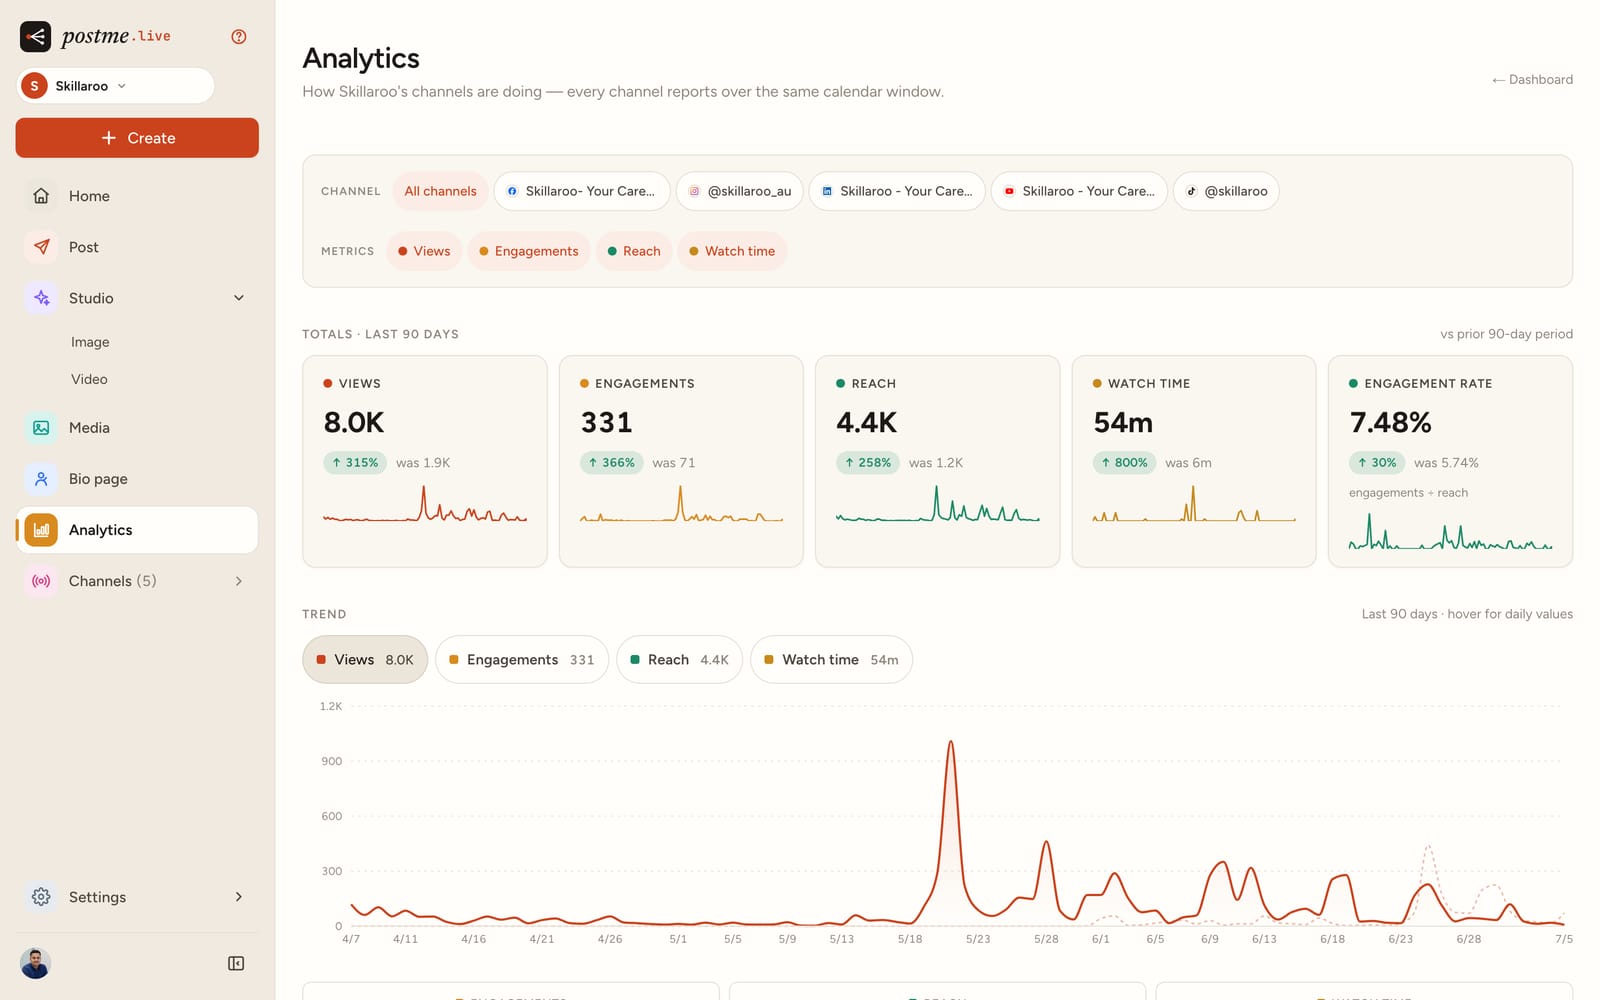The image size is (1600, 1000).
Task: Click the 315% views change badge
Action: (x=355, y=463)
